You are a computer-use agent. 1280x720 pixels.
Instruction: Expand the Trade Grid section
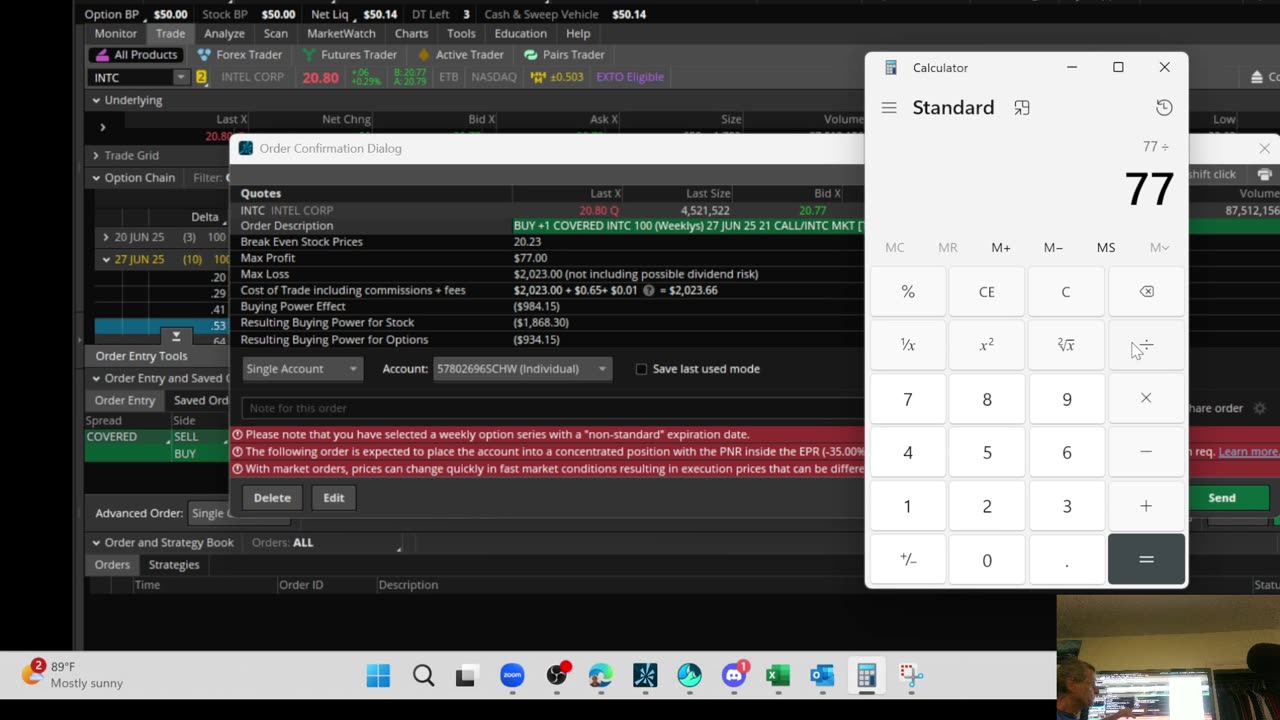tap(96, 155)
